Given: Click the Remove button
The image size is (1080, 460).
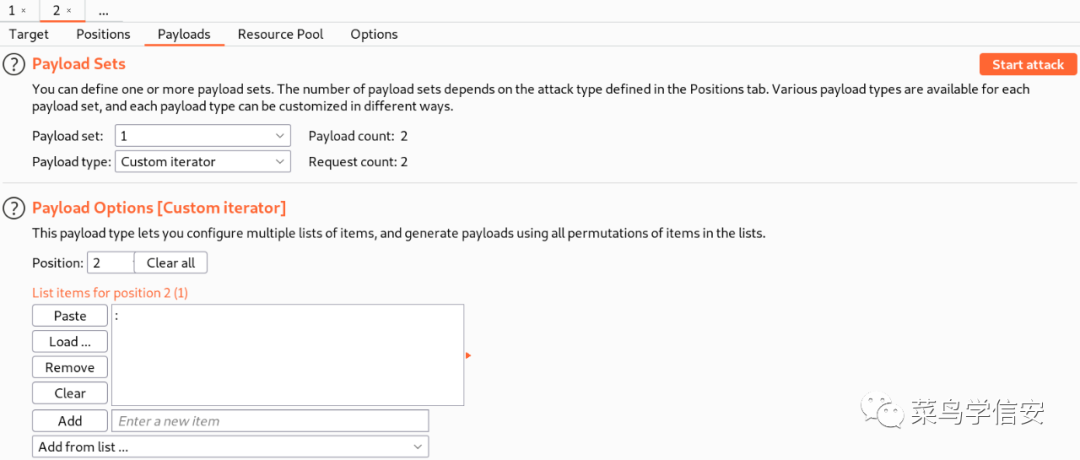Looking at the screenshot, I should click(70, 368).
